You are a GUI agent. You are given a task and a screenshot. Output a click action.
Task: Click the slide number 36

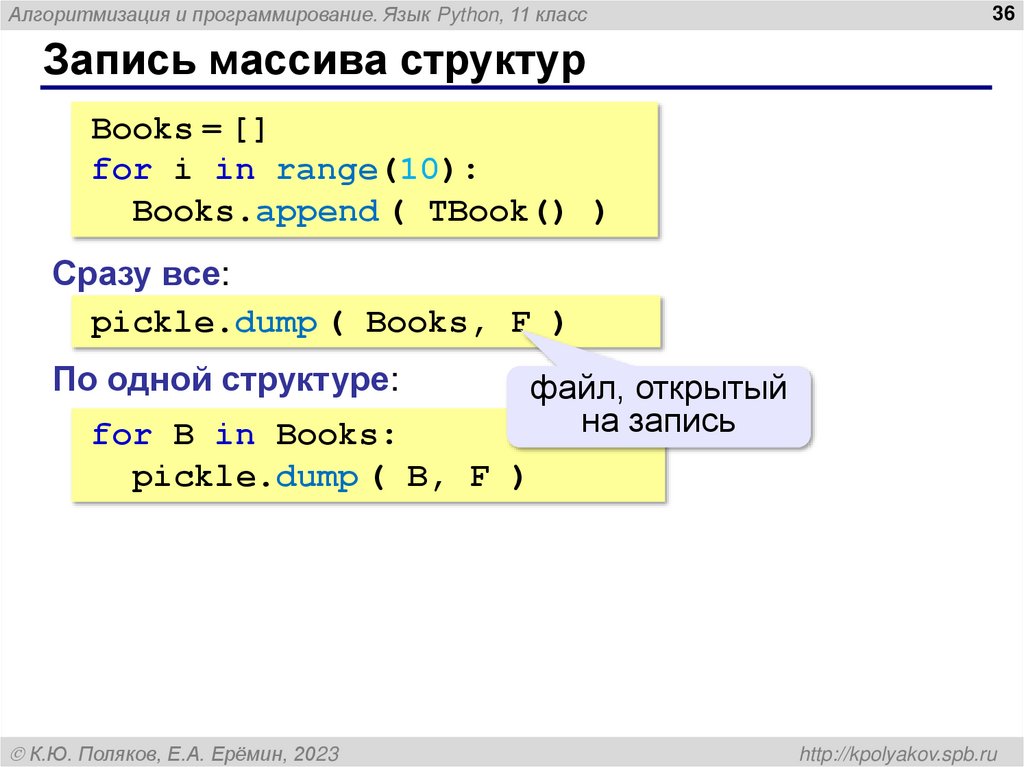(1002, 13)
